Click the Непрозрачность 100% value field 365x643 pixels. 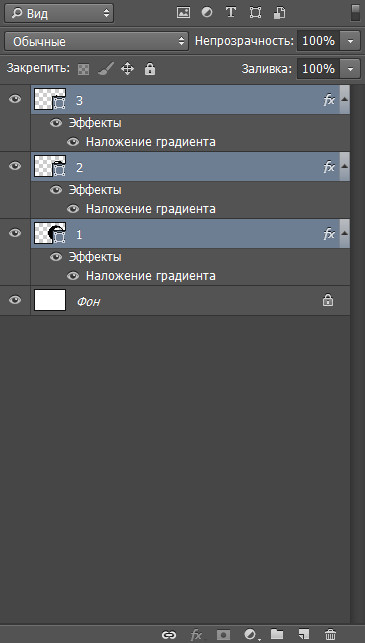click(x=319, y=41)
